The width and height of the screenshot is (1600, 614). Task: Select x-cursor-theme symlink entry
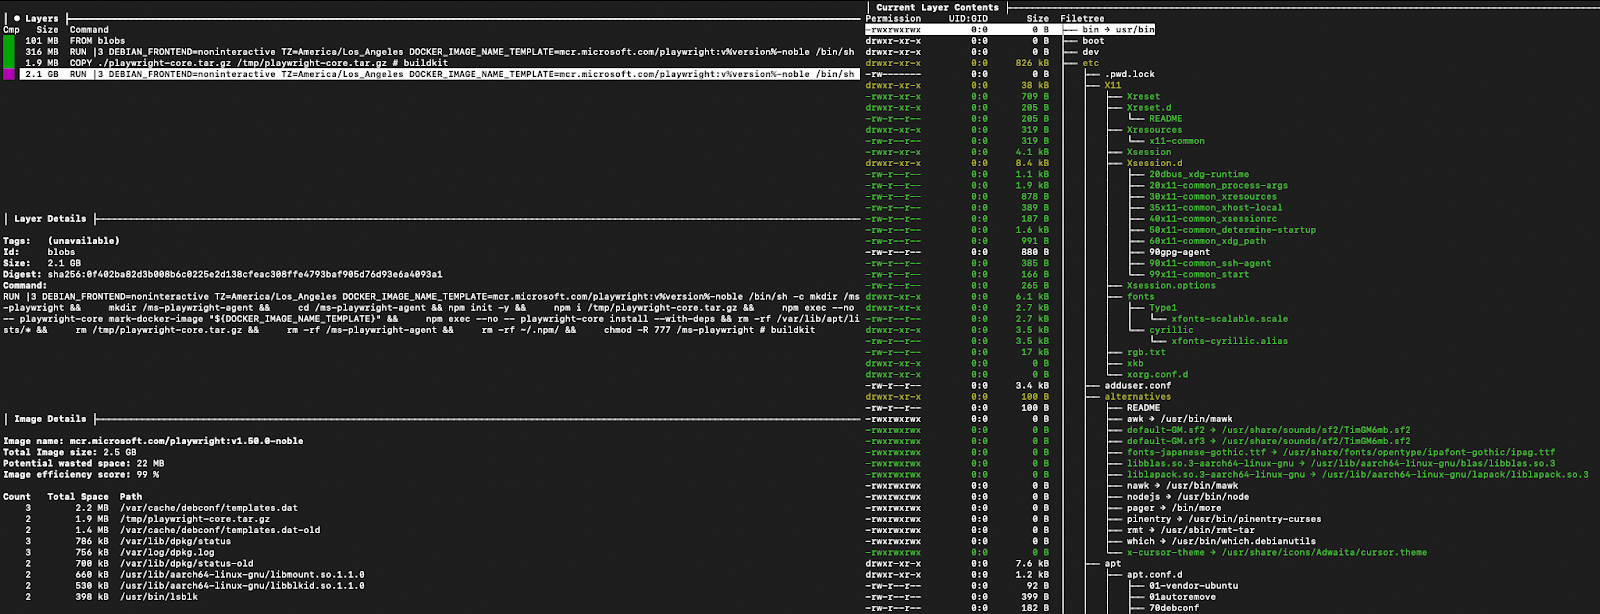[x=1277, y=552]
